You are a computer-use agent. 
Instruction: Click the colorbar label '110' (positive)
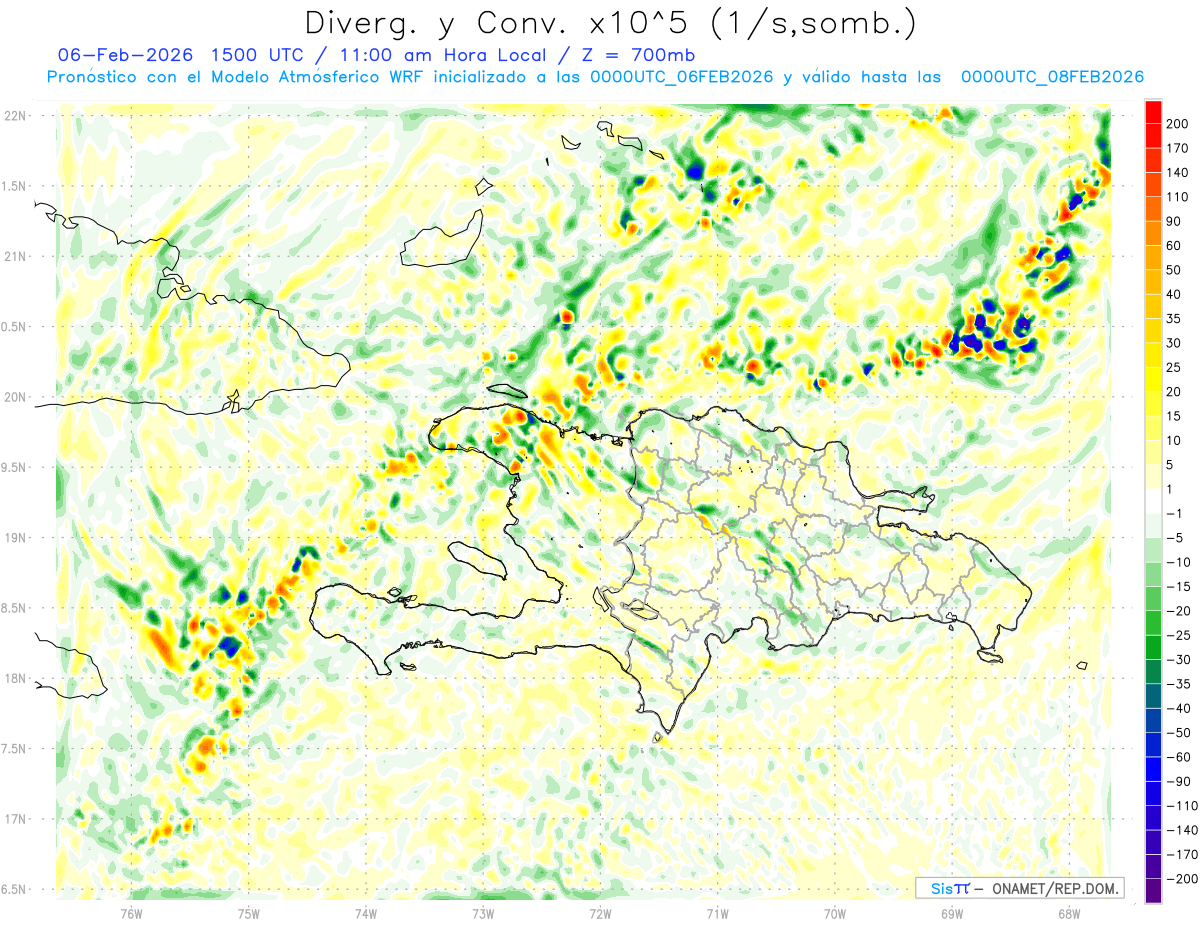point(1177,197)
